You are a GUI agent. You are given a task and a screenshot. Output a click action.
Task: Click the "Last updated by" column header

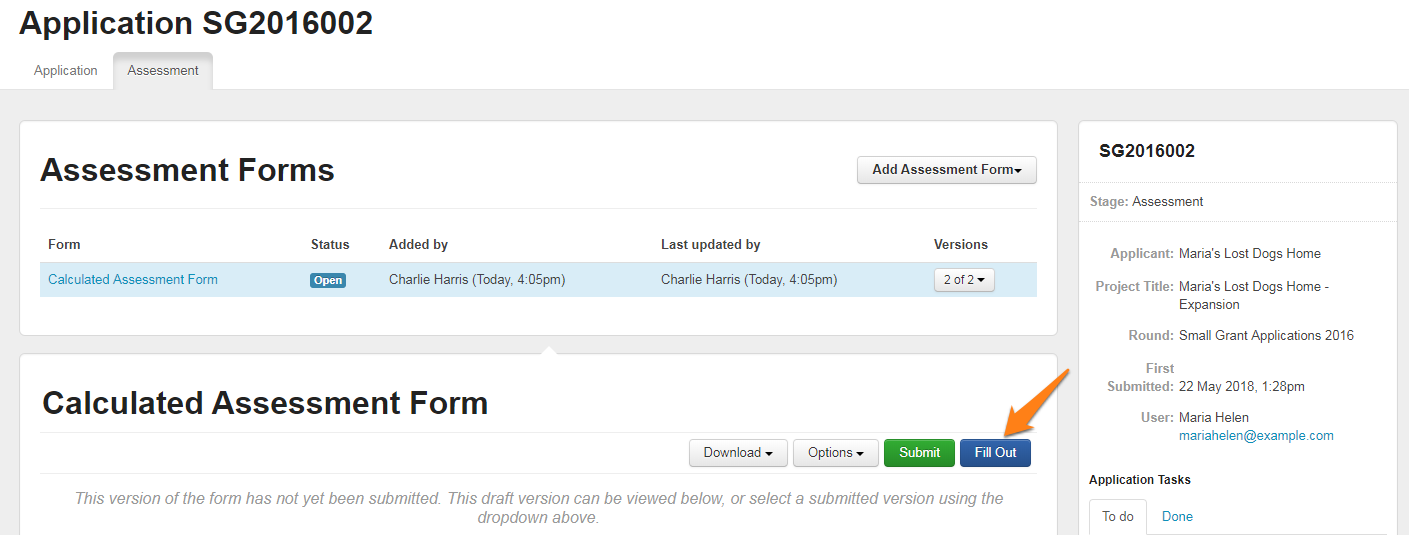click(710, 245)
